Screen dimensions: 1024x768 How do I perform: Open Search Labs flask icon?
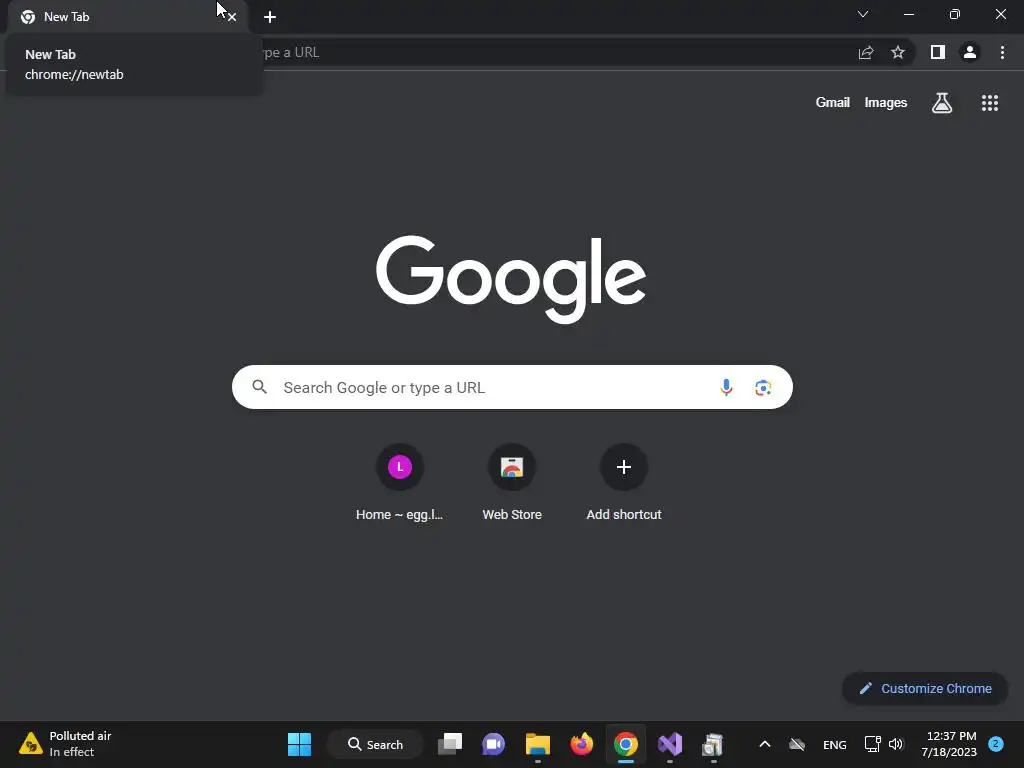click(942, 103)
